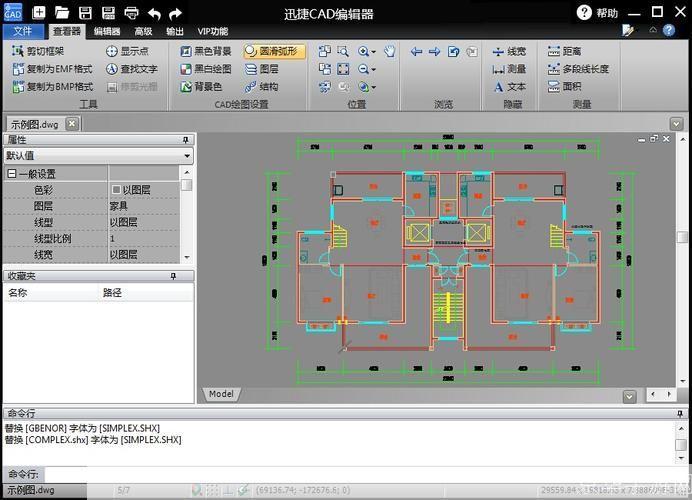Toggle 黑白绘图 black-white drawing

(206, 69)
